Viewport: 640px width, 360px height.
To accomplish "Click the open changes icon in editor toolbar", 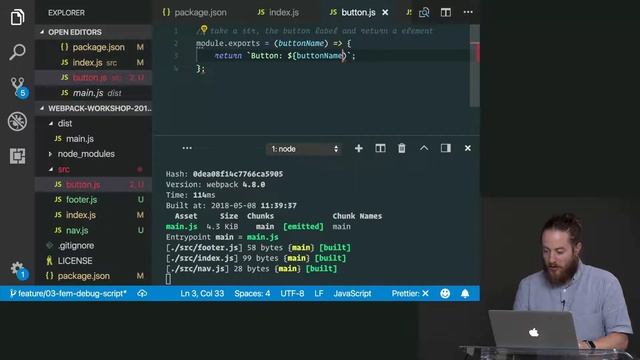I will [424, 13].
